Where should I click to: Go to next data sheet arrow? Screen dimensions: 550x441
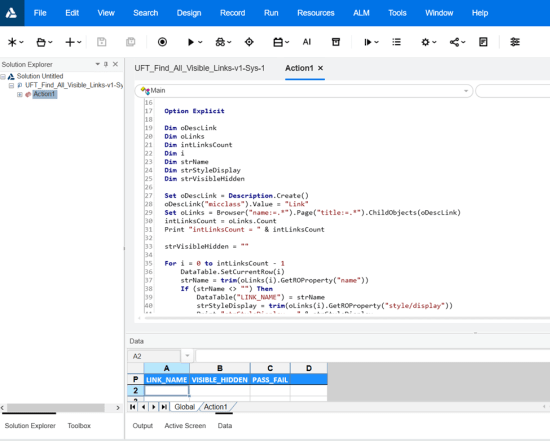[x=154, y=407]
